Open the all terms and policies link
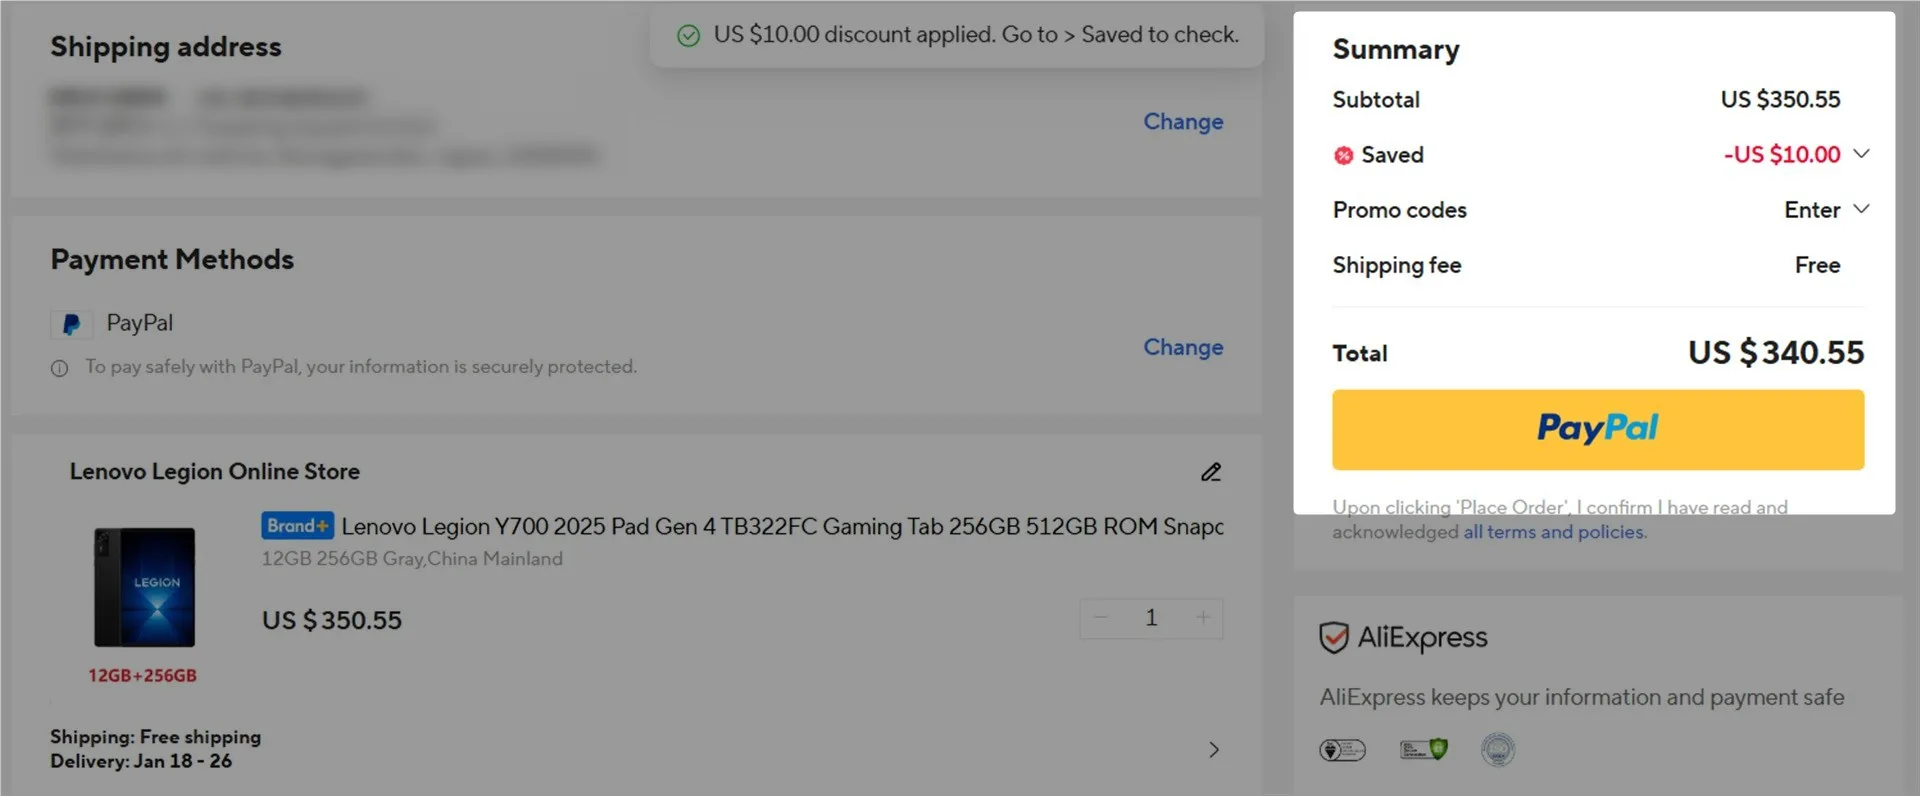 [1554, 532]
